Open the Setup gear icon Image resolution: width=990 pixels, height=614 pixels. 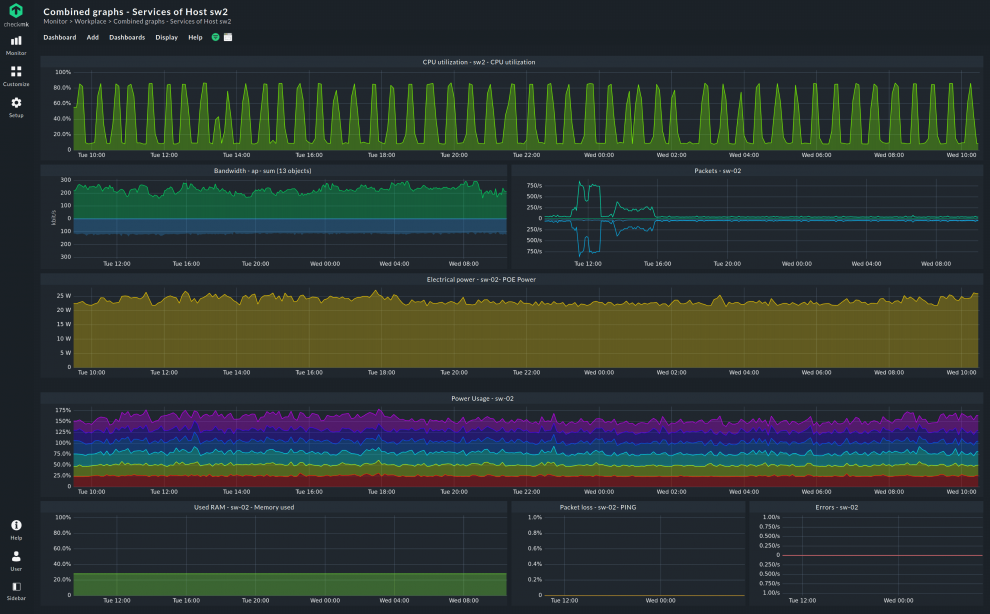16,102
